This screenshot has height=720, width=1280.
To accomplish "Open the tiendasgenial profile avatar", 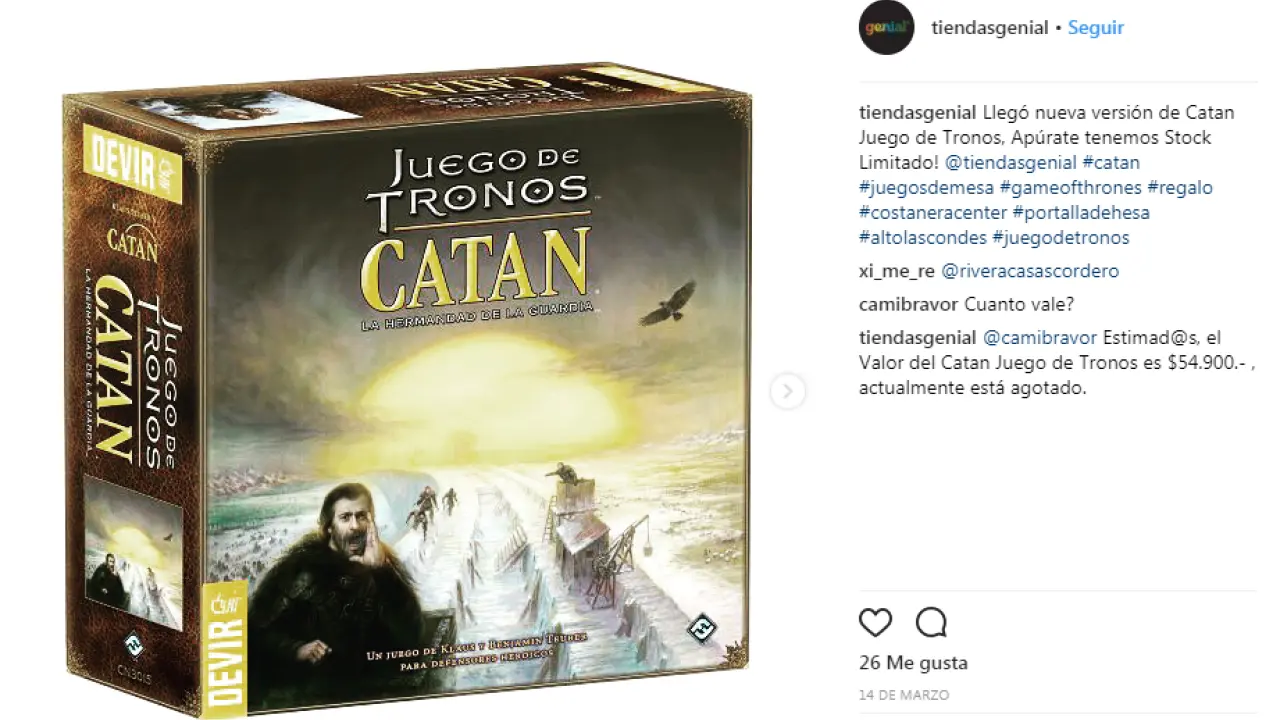I will (886, 28).
